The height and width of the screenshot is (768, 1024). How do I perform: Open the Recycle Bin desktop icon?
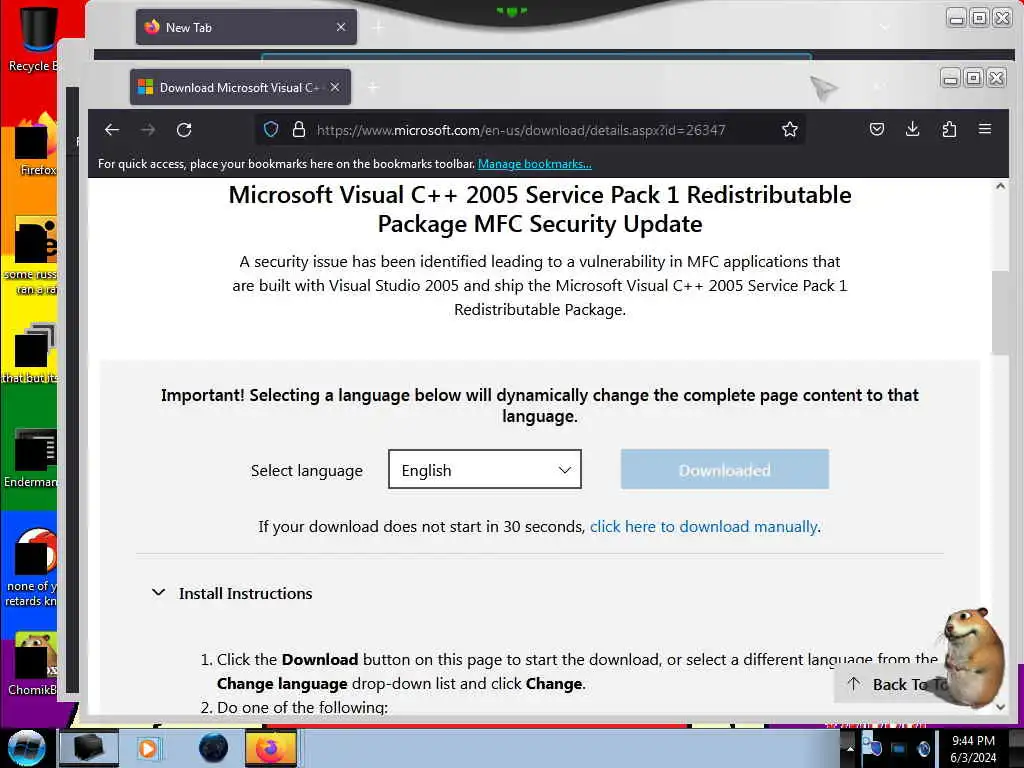(33, 37)
